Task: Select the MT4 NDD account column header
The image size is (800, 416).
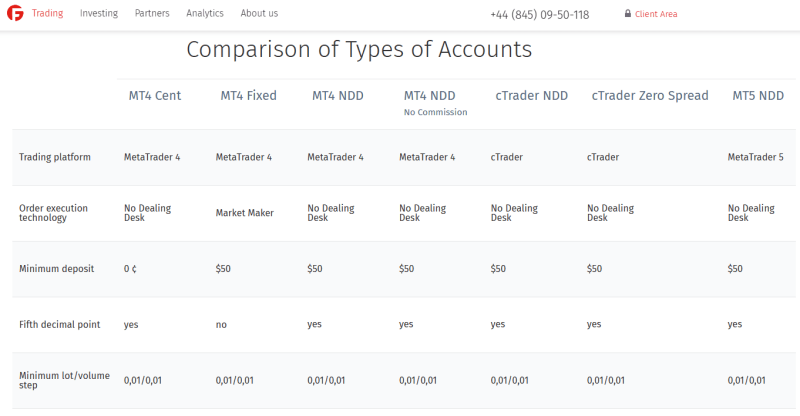Action: click(x=338, y=95)
